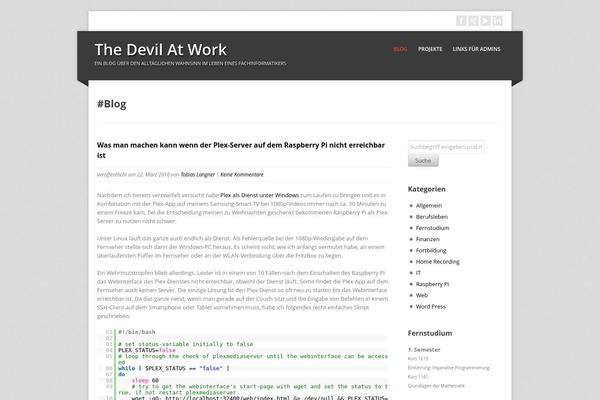Click the while $PLEX_STATUS code line

coord(174,368)
